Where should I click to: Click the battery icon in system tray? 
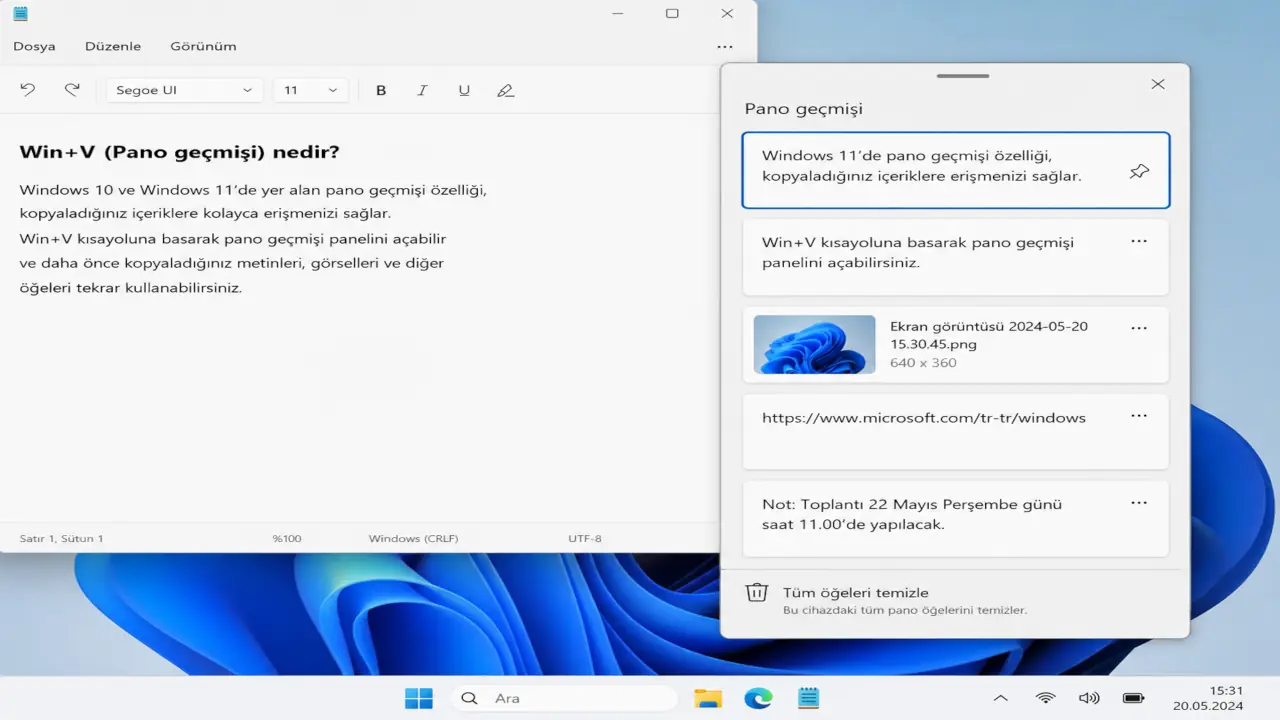point(1133,698)
